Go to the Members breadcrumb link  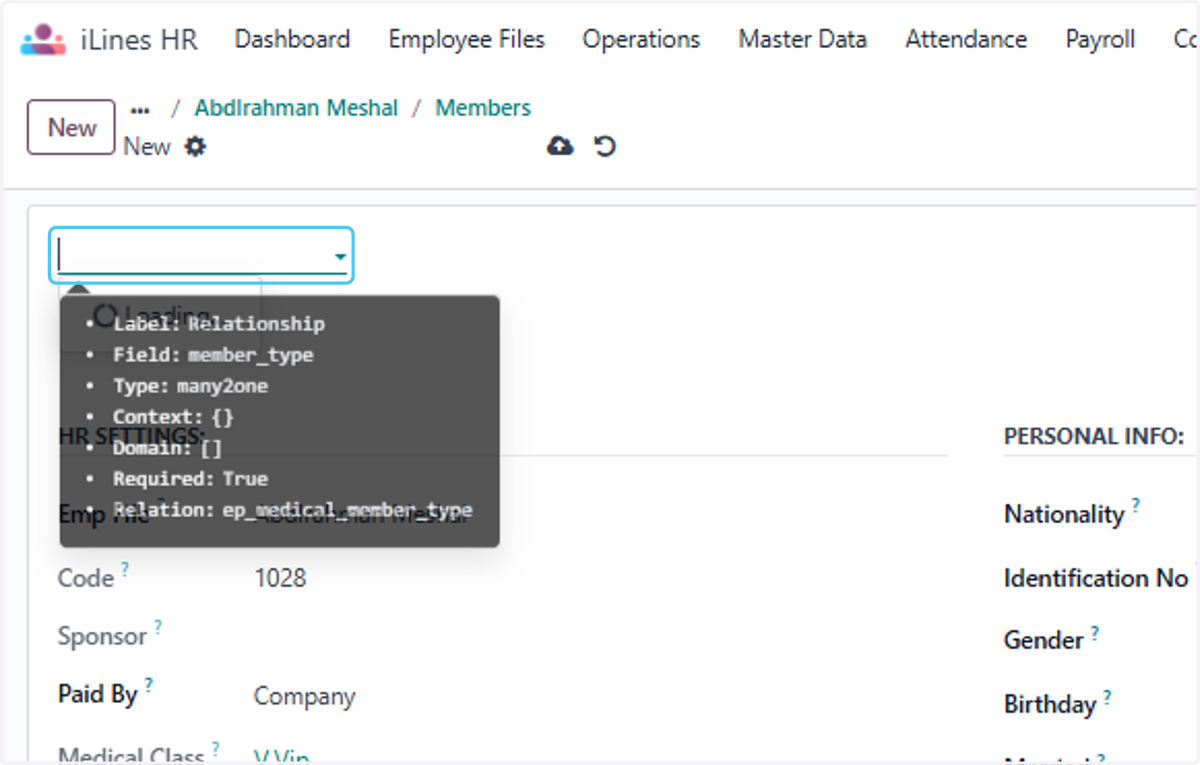click(483, 108)
